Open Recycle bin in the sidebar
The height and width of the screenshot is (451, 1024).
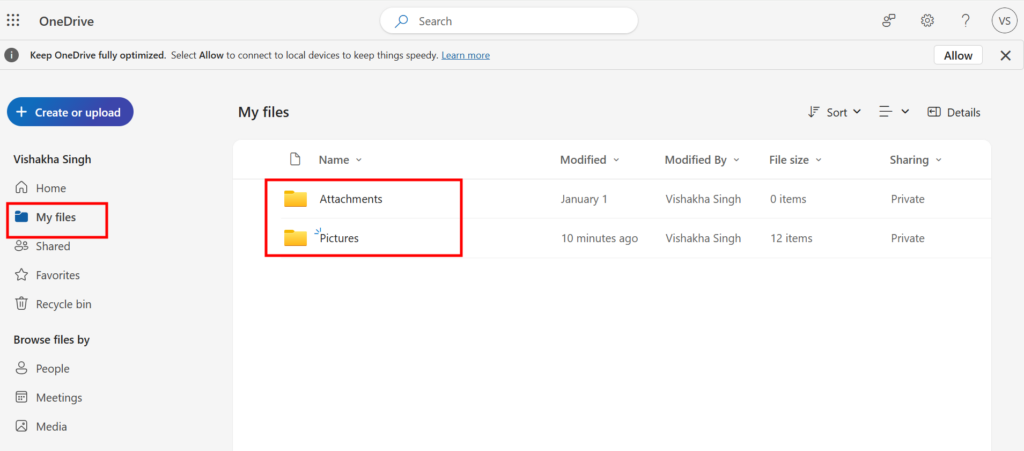coord(63,304)
